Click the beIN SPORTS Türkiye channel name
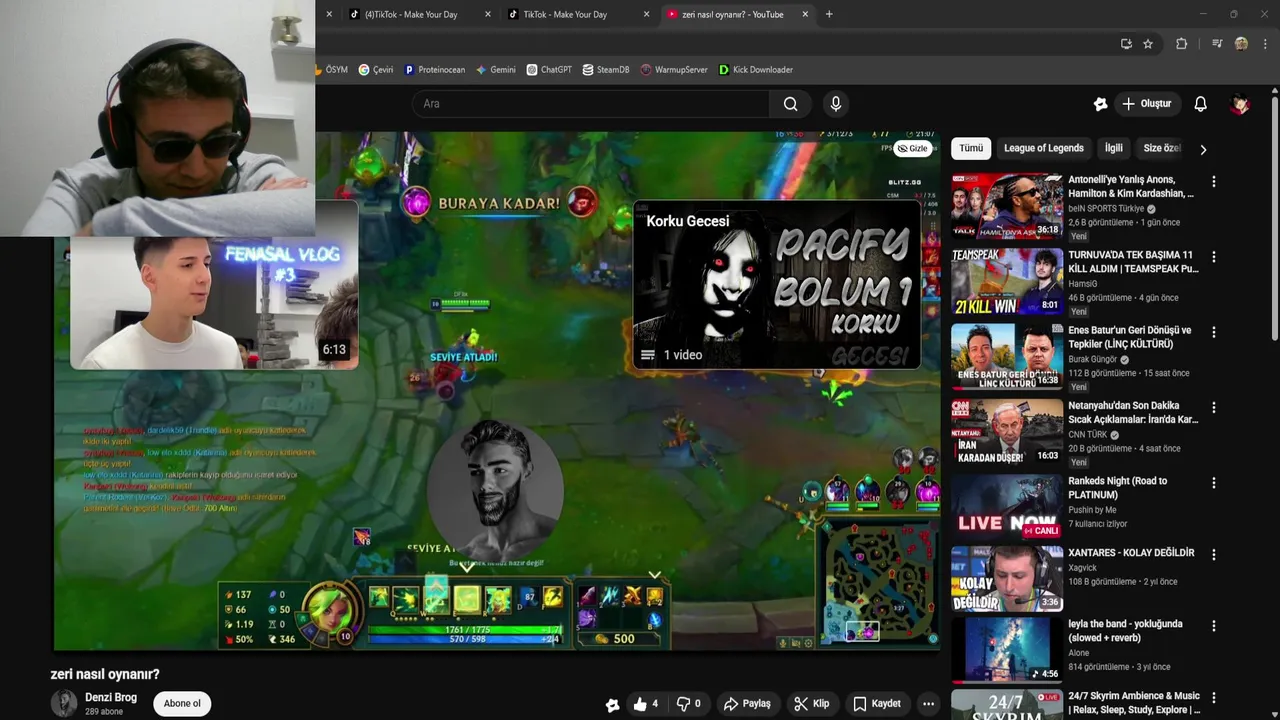 [x=1106, y=209]
